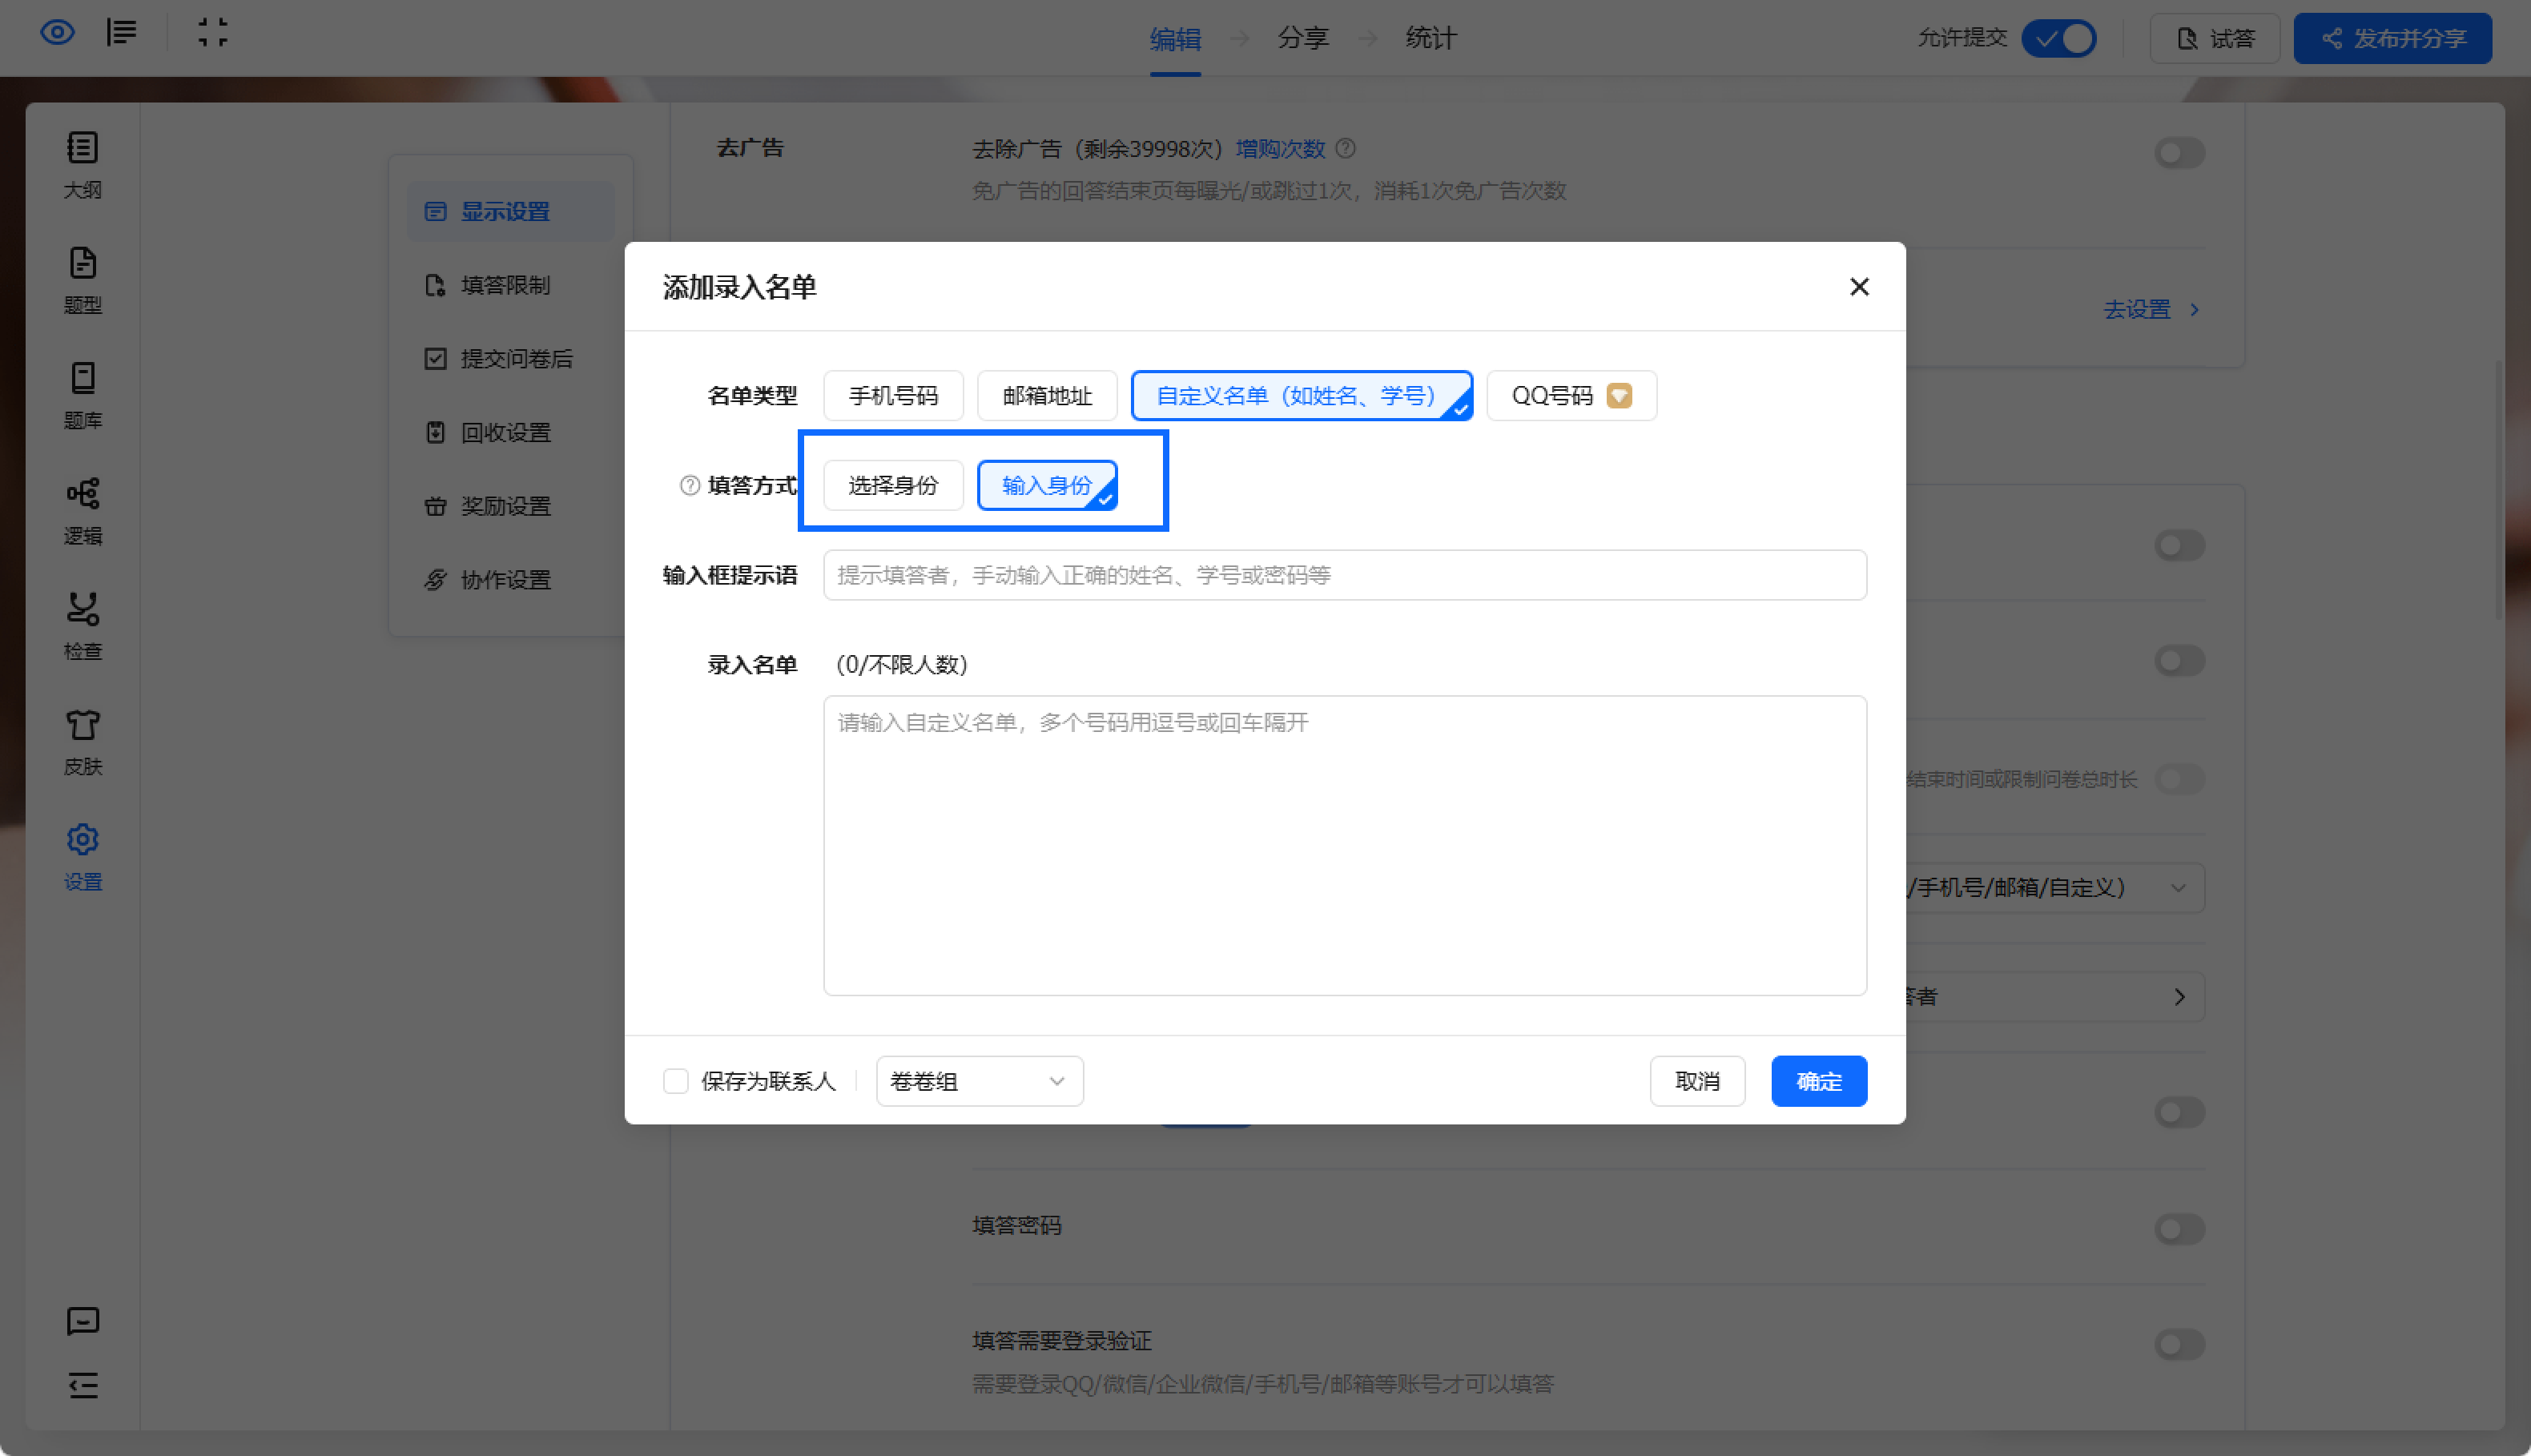Check the 保存为联系人 checkbox
2531x1456 pixels.
(x=676, y=1081)
